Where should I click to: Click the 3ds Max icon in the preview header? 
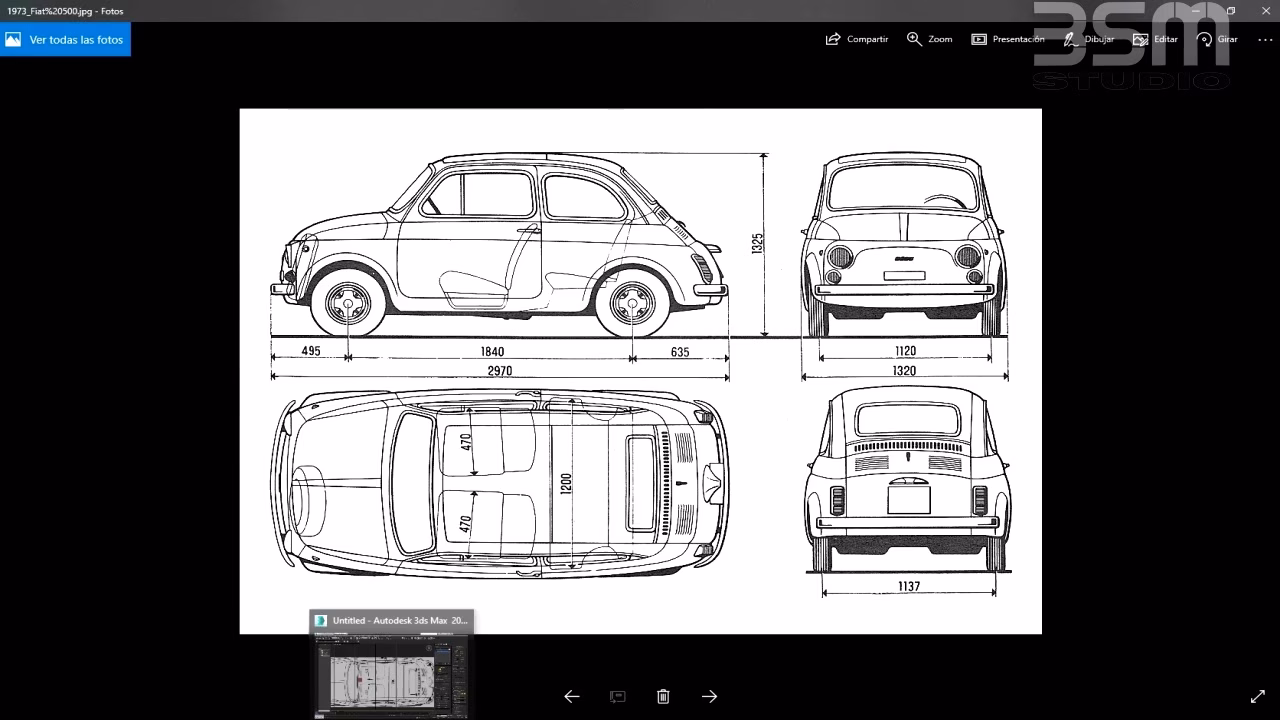tap(319, 620)
